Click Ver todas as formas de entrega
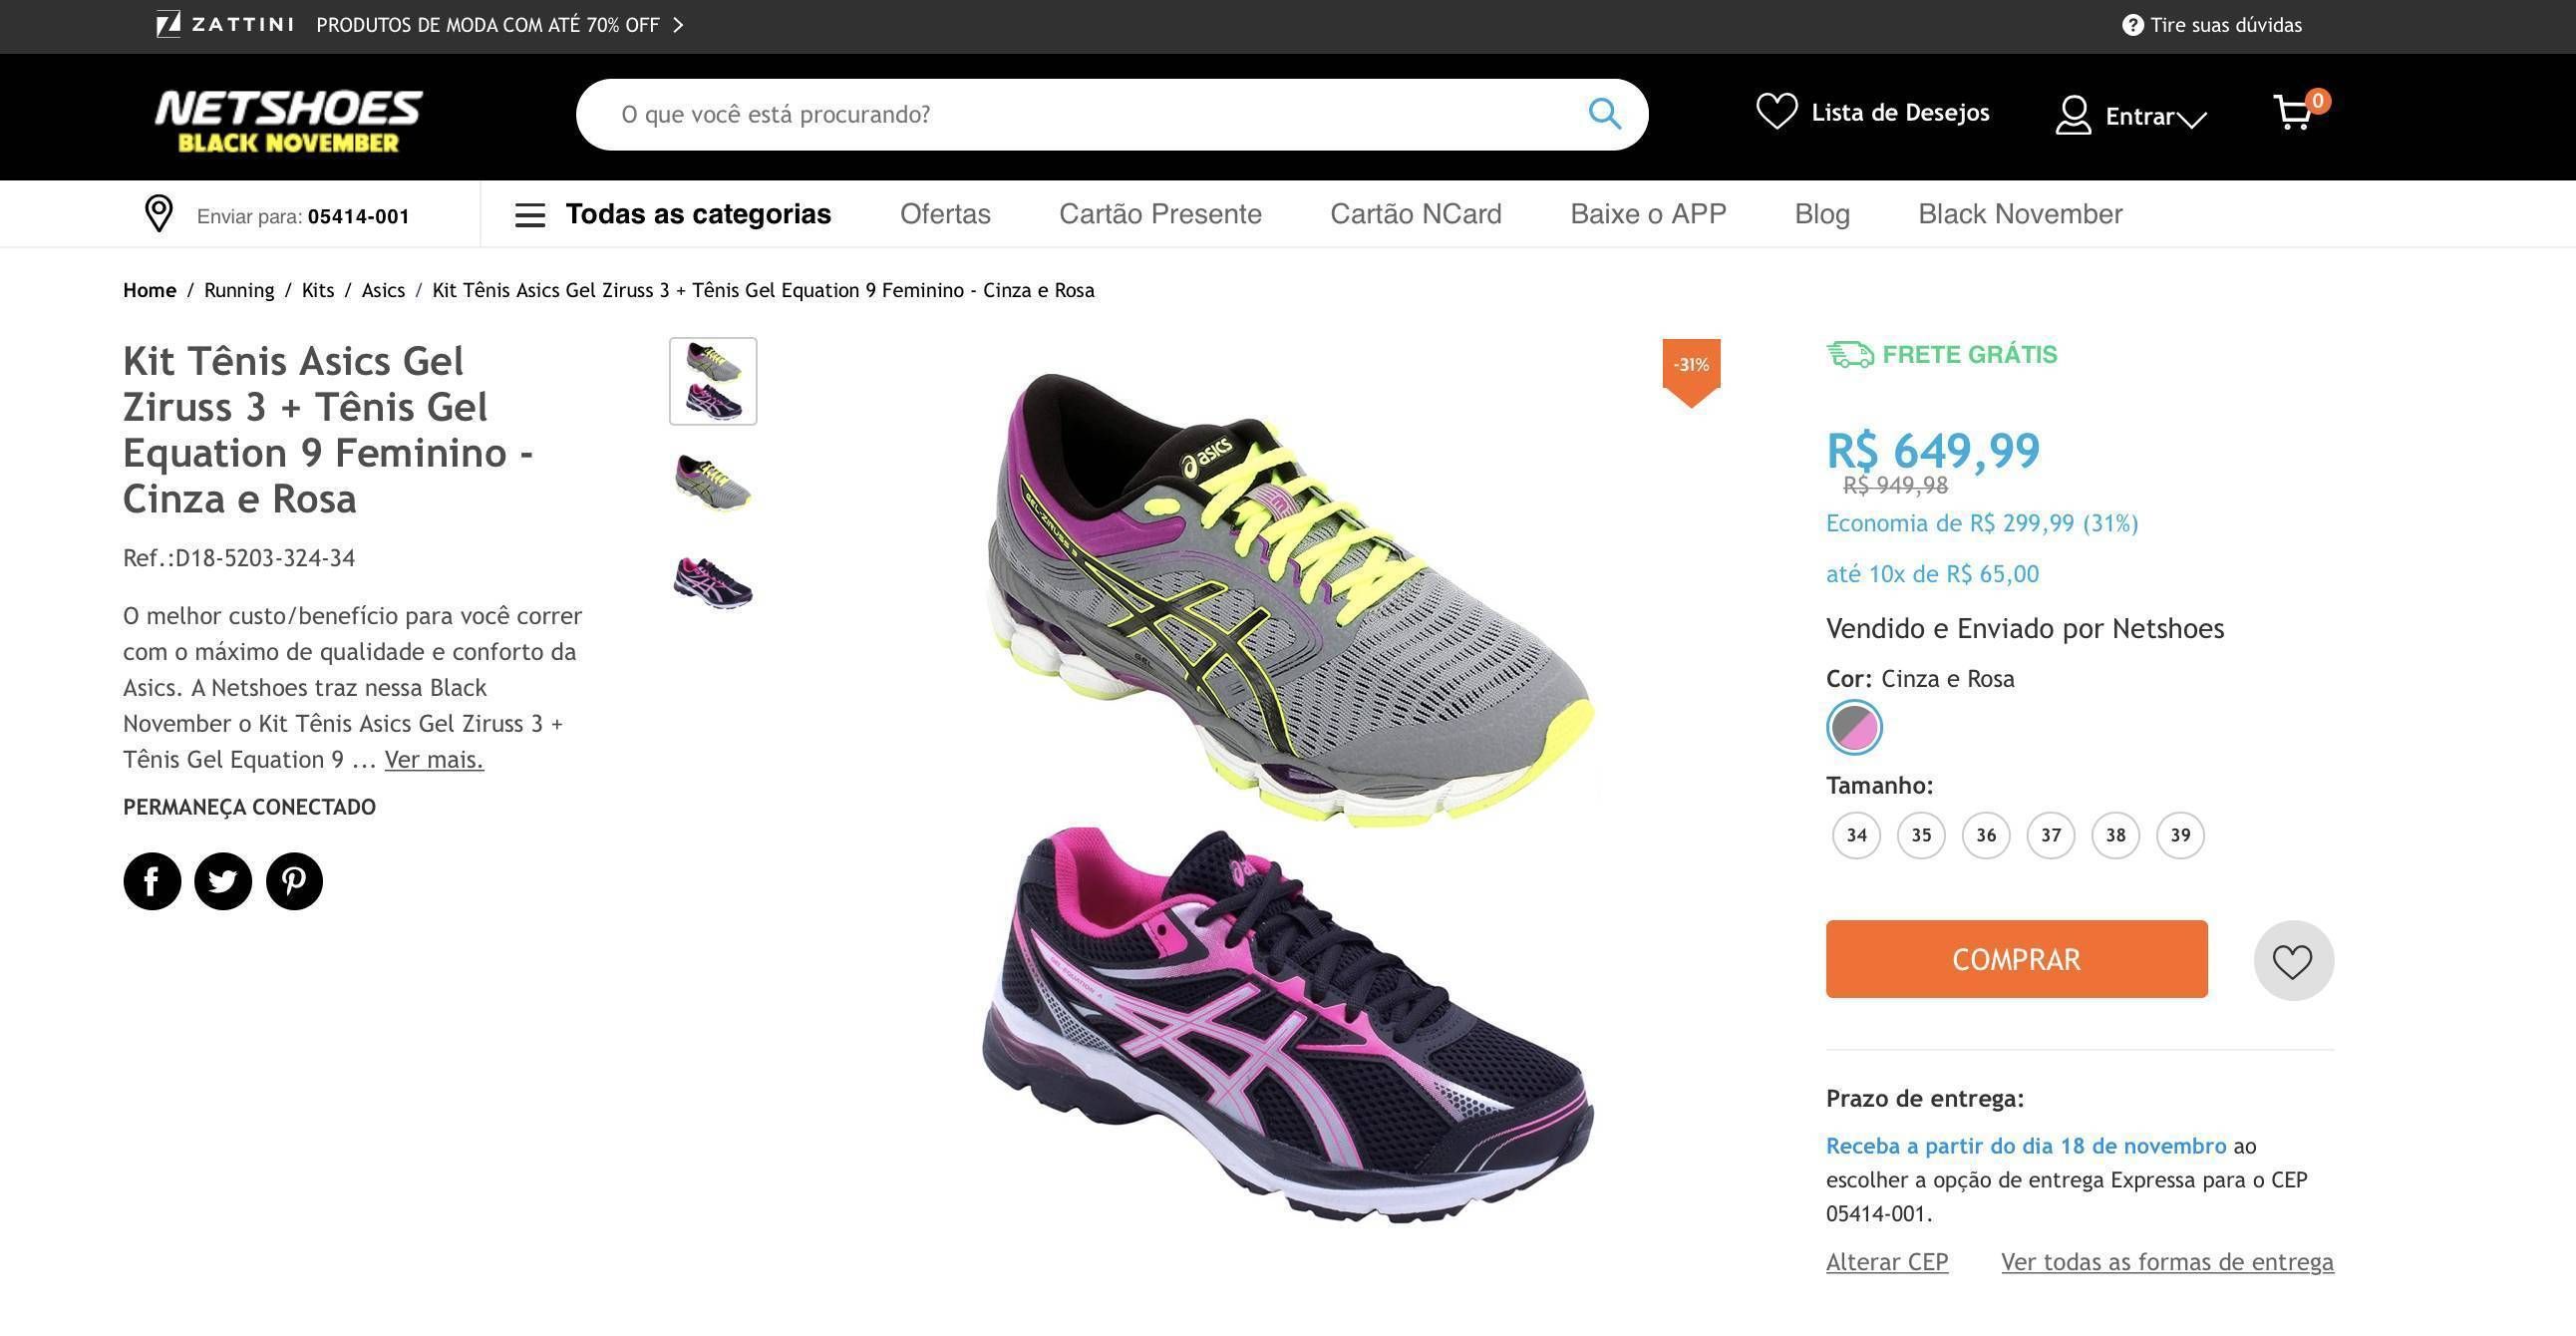 [x=2167, y=1262]
